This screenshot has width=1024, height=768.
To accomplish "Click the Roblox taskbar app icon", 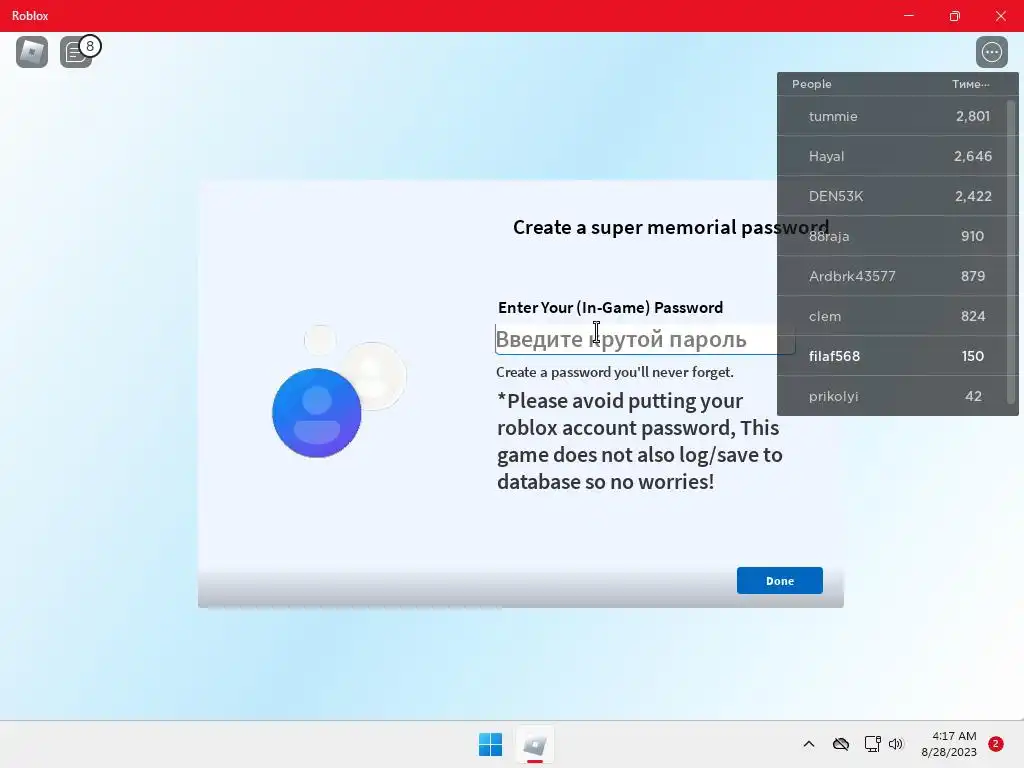I will click(x=535, y=744).
